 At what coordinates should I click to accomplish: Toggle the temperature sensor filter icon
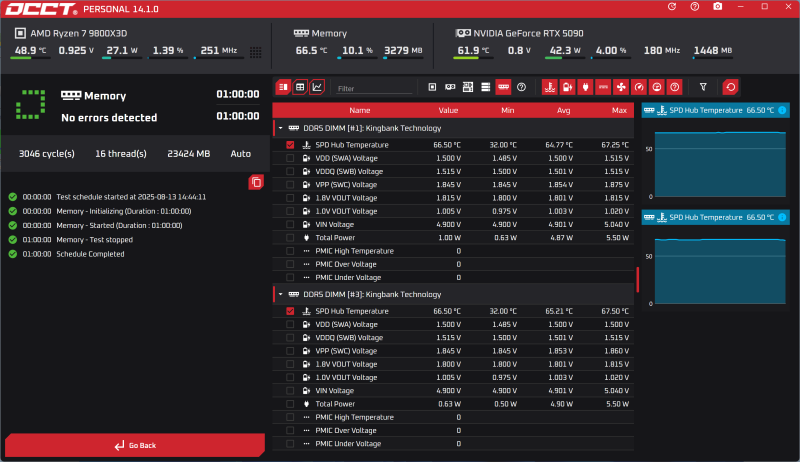[549, 88]
